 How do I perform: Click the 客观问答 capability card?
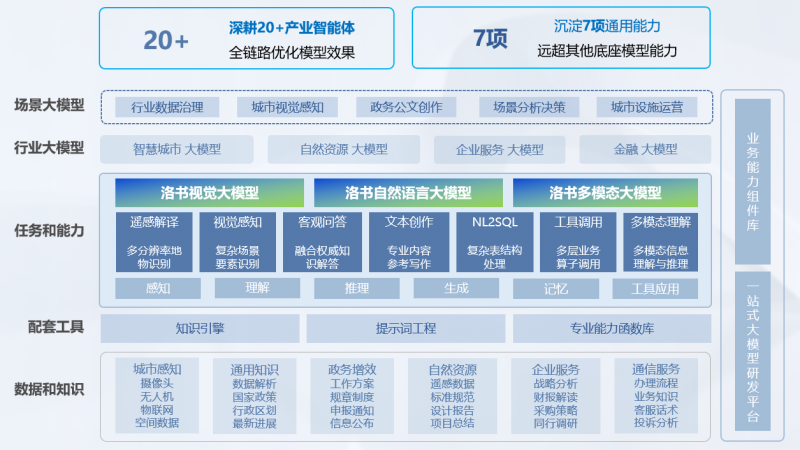322,243
